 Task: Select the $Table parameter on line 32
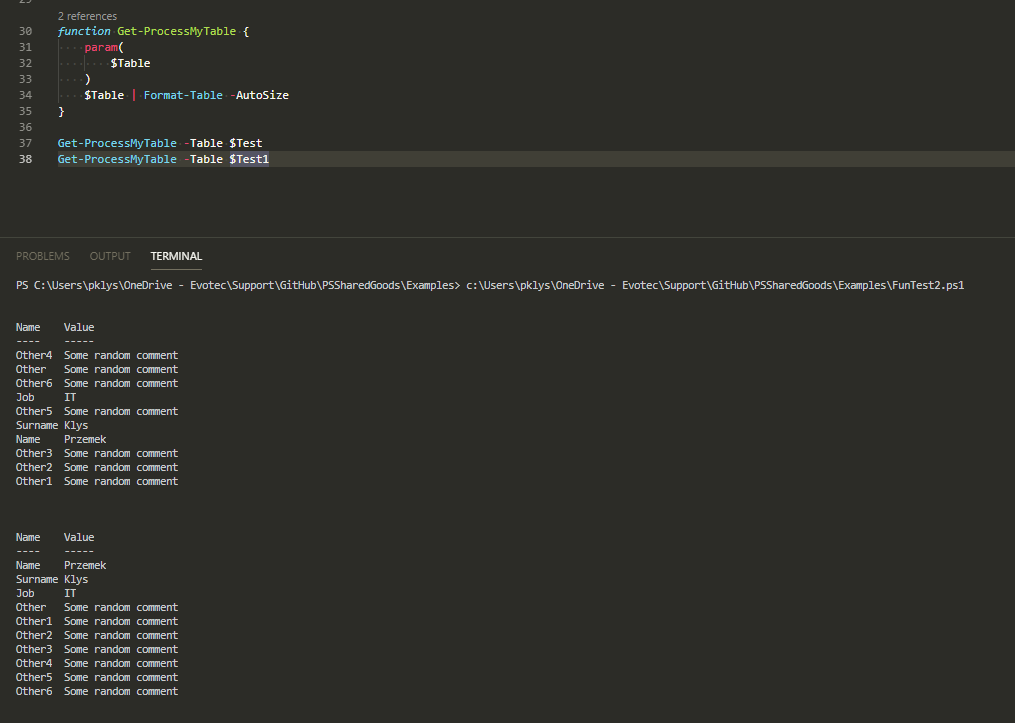pyautogui.click(x=130, y=63)
